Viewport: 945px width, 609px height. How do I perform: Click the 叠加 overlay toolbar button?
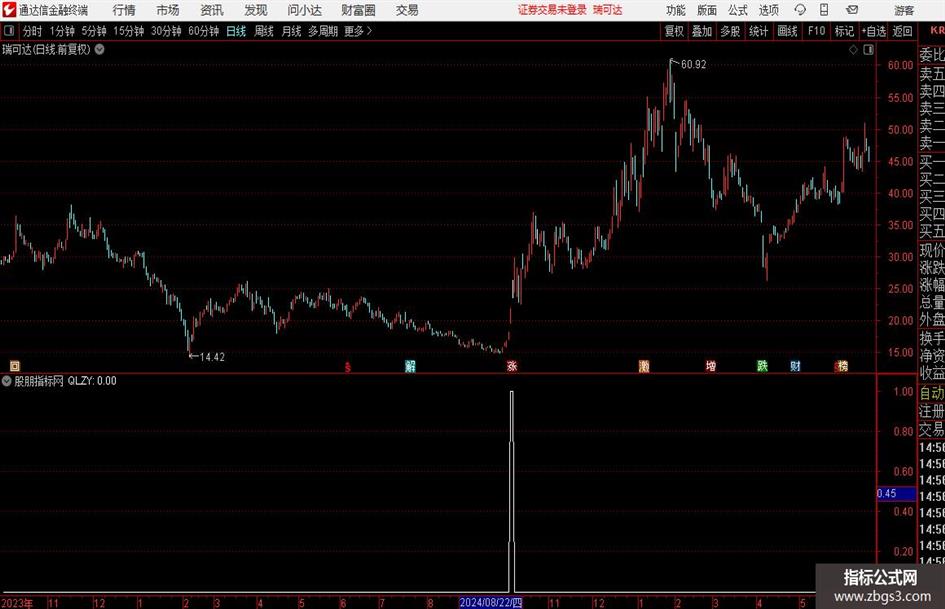702,31
